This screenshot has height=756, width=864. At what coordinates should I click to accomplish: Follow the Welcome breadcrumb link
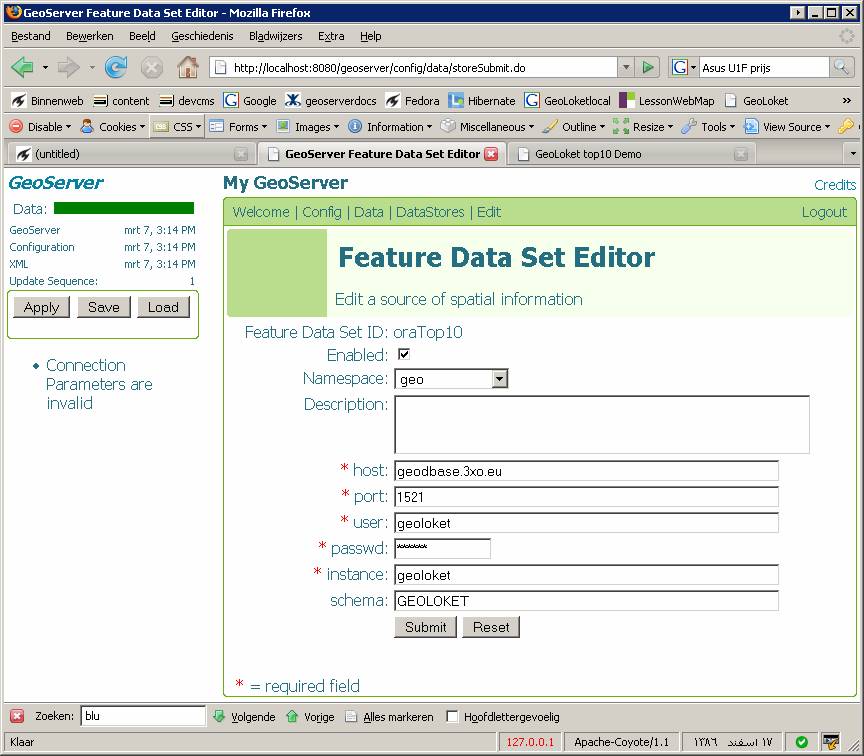[x=261, y=212]
